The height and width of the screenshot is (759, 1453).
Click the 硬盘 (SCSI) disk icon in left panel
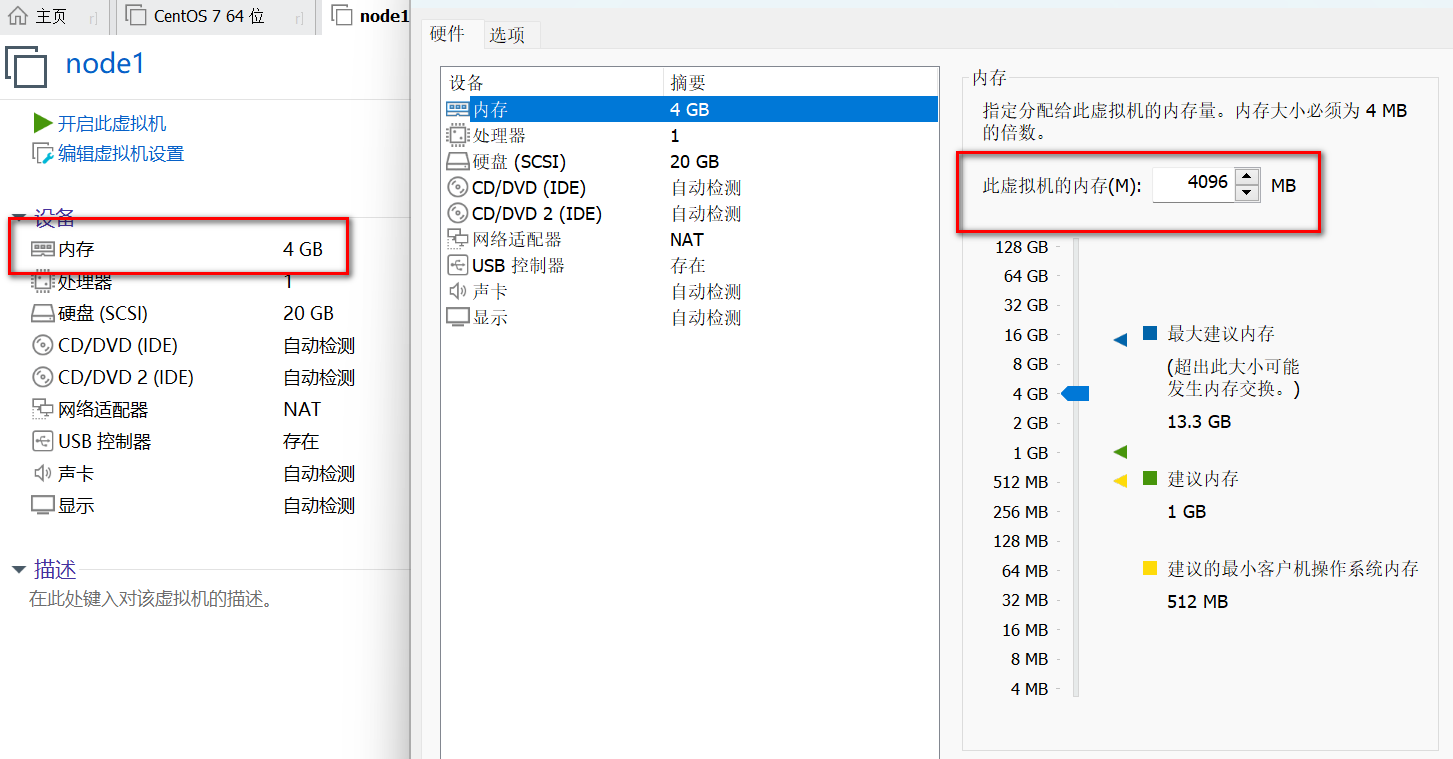point(43,314)
